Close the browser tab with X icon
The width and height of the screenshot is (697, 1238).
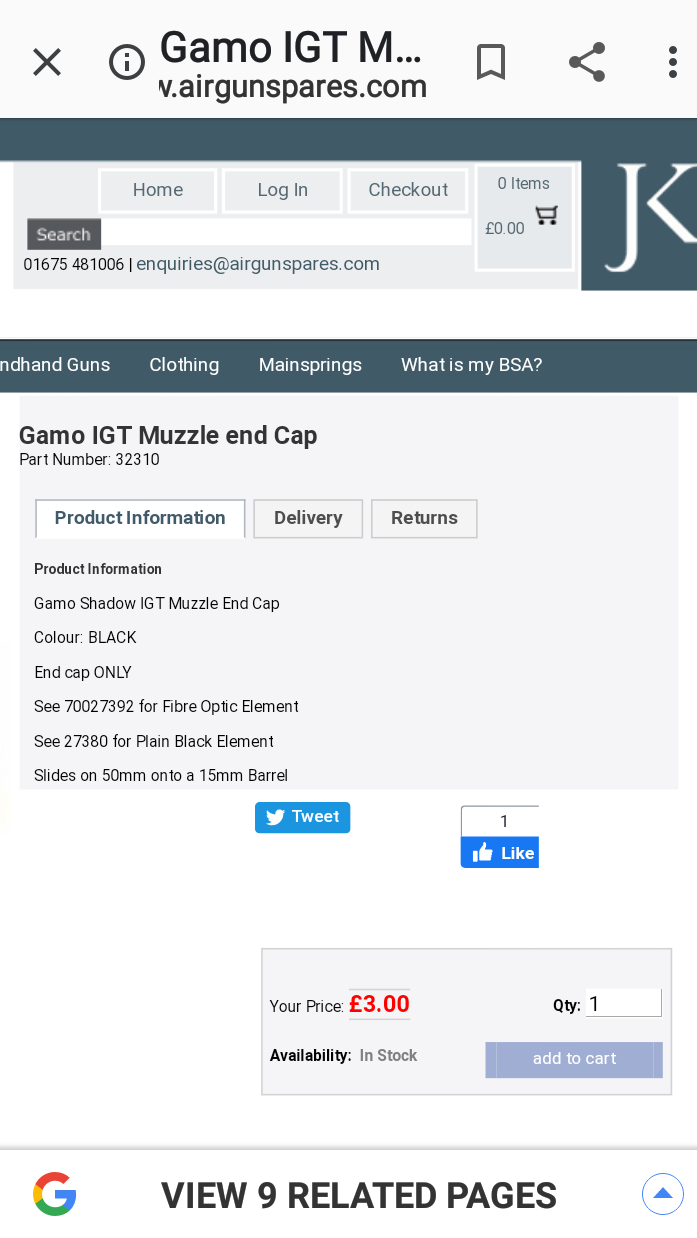(x=47, y=62)
